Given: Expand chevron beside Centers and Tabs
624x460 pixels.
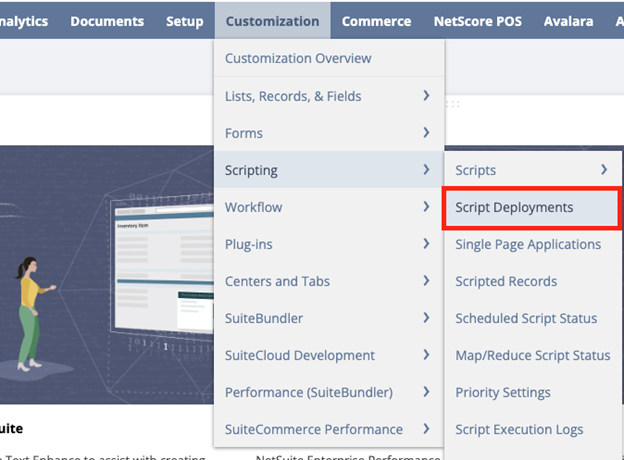Looking at the screenshot, I should pyautogui.click(x=426, y=281).
